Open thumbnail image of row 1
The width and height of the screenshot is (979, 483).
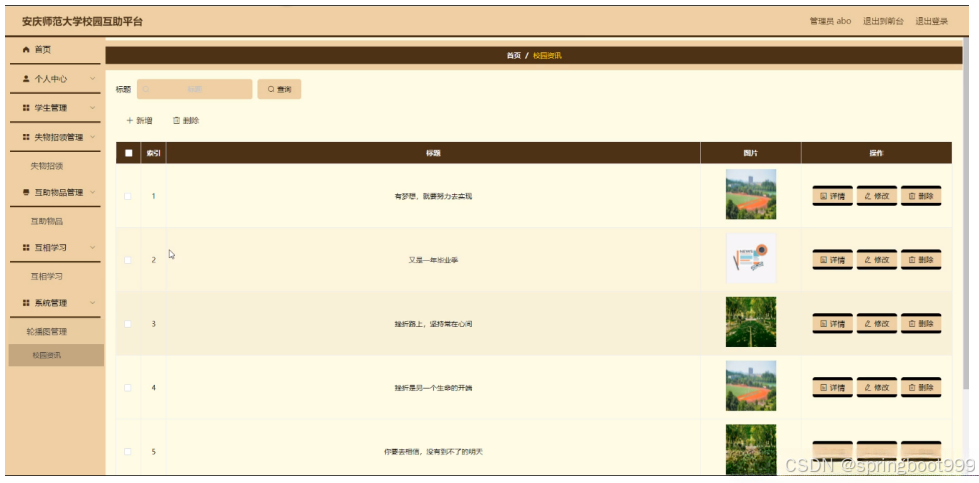750,194
